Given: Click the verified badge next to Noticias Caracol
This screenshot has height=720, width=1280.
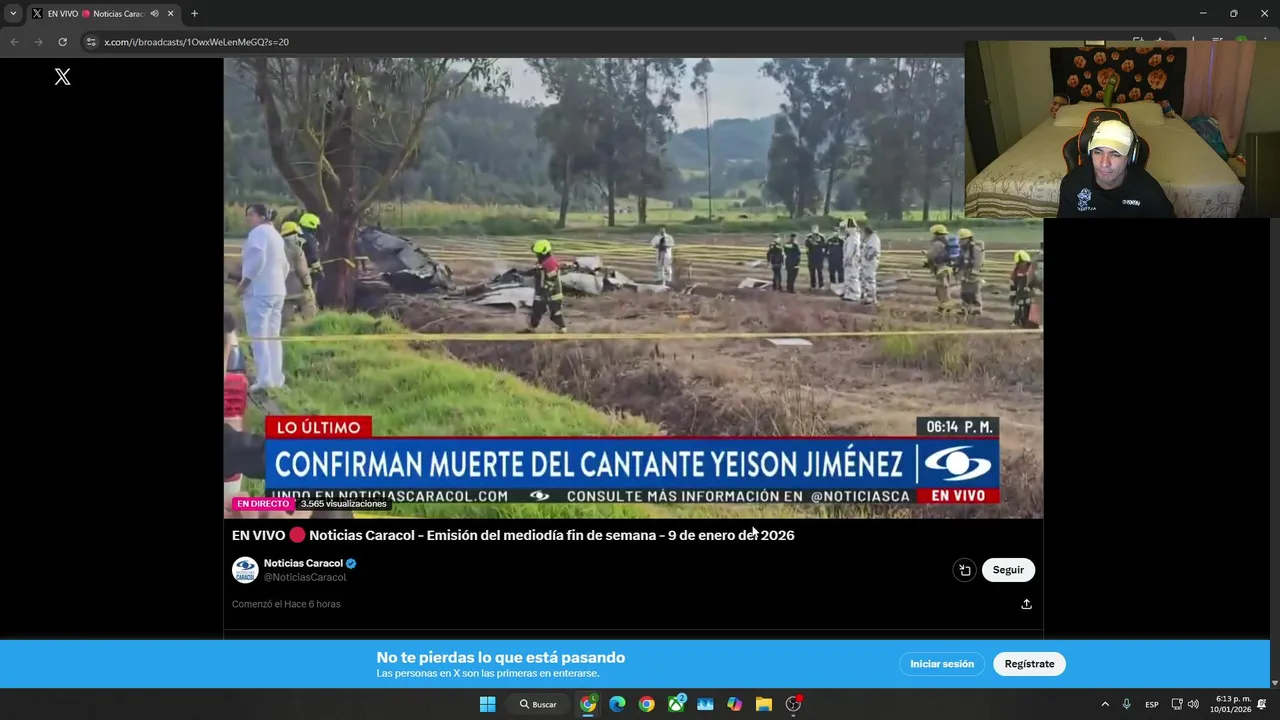Looking at the screenshot, I should tap(351, 563).
